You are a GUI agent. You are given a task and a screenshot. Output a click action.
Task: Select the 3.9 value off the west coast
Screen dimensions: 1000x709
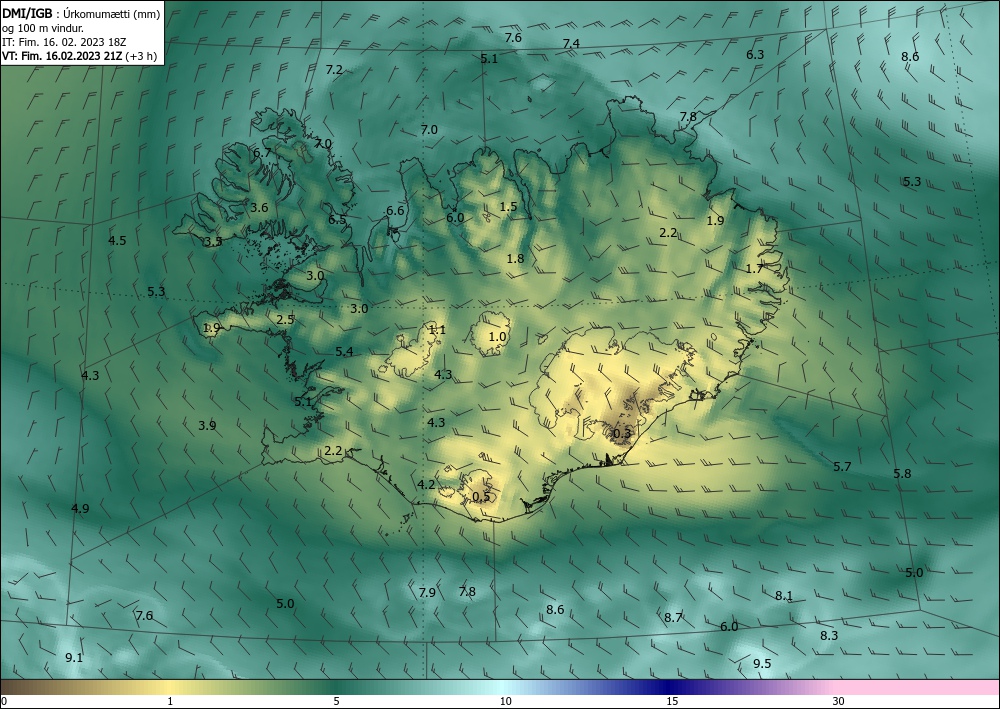[x=207, y=426]
